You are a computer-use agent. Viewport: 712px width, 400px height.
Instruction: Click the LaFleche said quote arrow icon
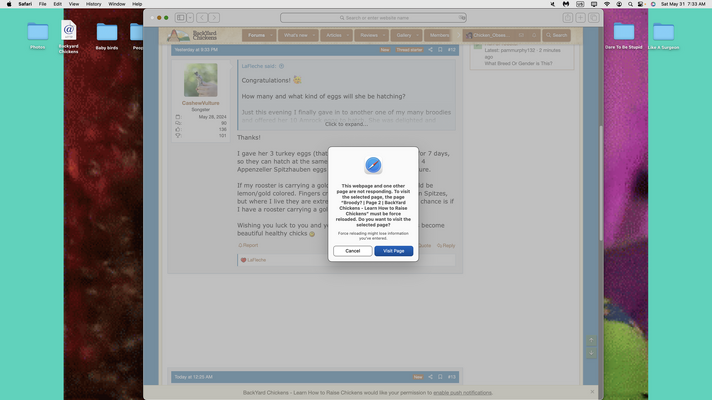click(x=282, y=66)
